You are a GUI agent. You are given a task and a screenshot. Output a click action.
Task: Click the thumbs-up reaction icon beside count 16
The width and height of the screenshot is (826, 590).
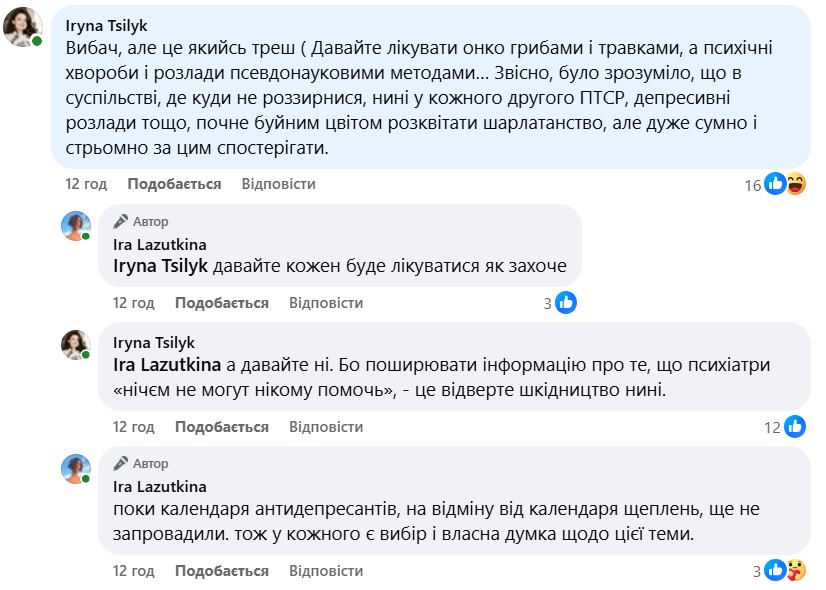776,184
